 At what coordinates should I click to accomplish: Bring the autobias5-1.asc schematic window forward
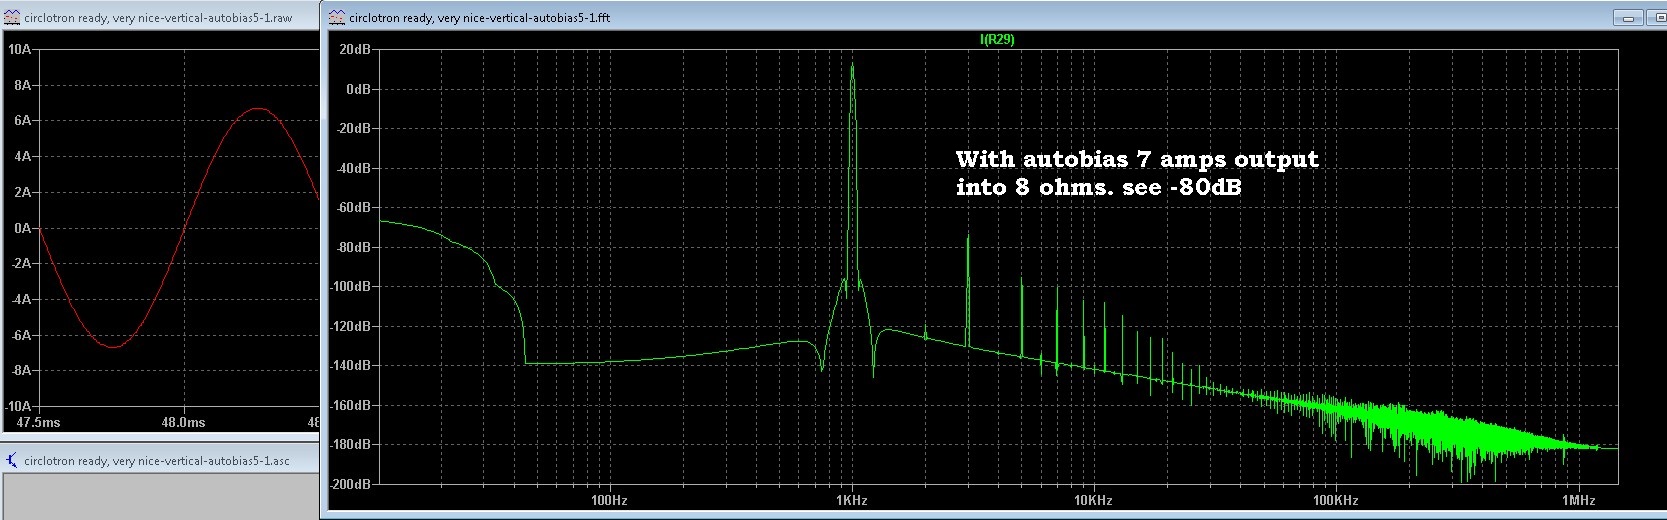160,461
